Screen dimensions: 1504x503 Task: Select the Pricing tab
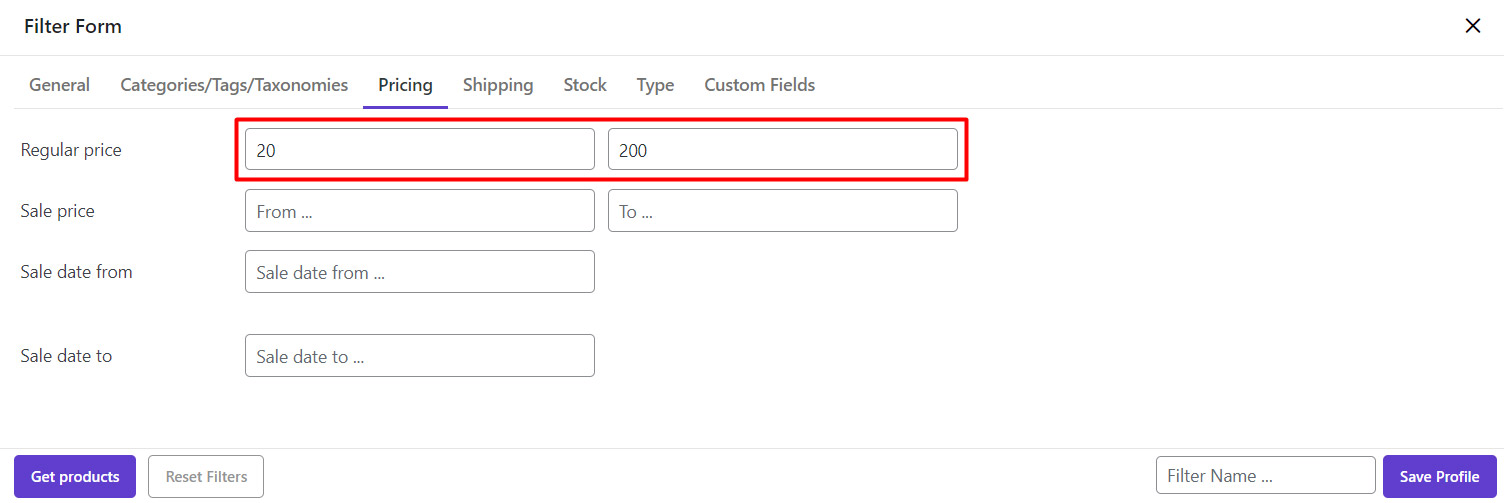tap(405, 85)
